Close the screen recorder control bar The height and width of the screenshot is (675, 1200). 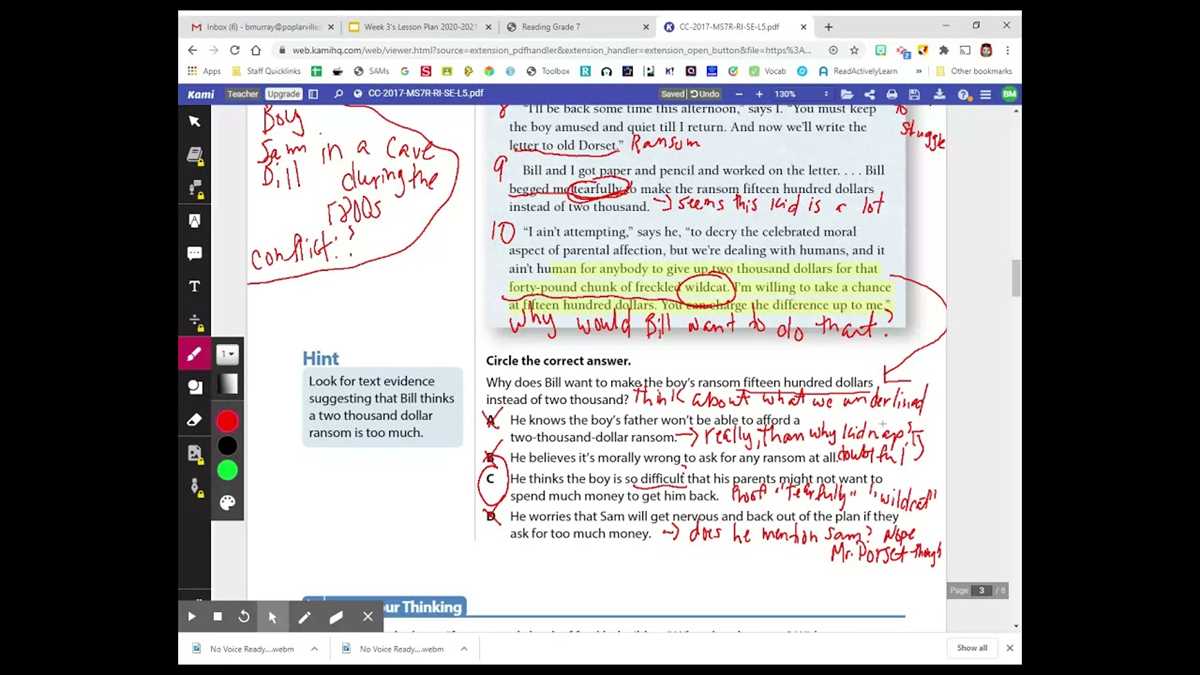368,617
